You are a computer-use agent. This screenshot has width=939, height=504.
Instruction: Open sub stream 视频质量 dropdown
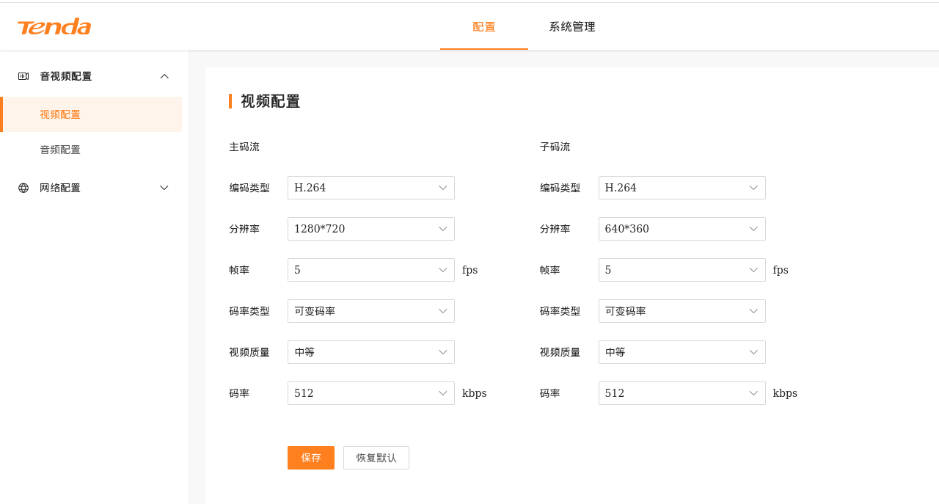point(681,352)
